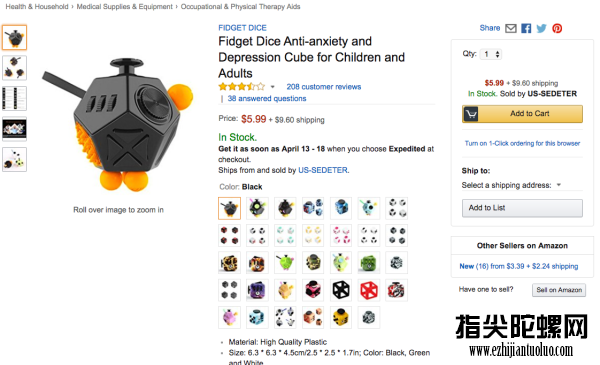600x365 pixels.
Task: Open the star rating breakdown arrow
Action: click(x=272, y=87)
